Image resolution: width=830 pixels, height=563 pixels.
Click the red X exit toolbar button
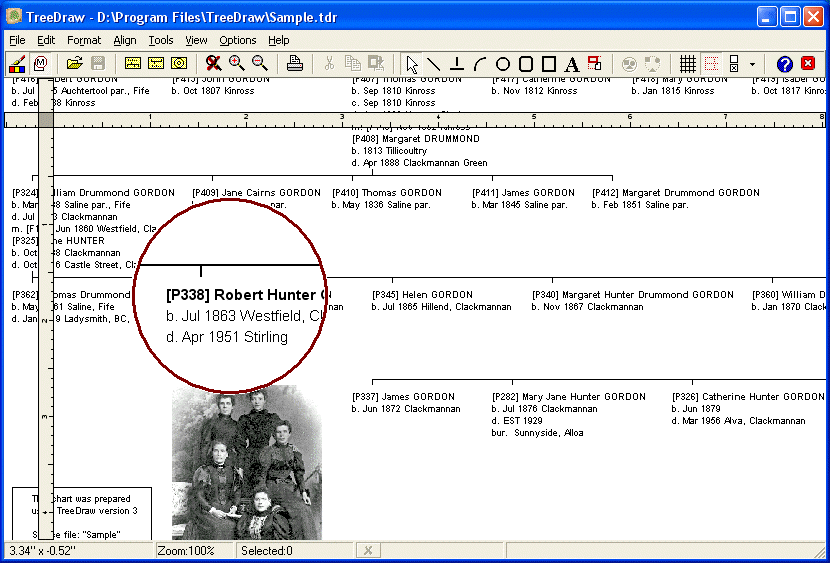pyautogui.click(x=808, y=64)
